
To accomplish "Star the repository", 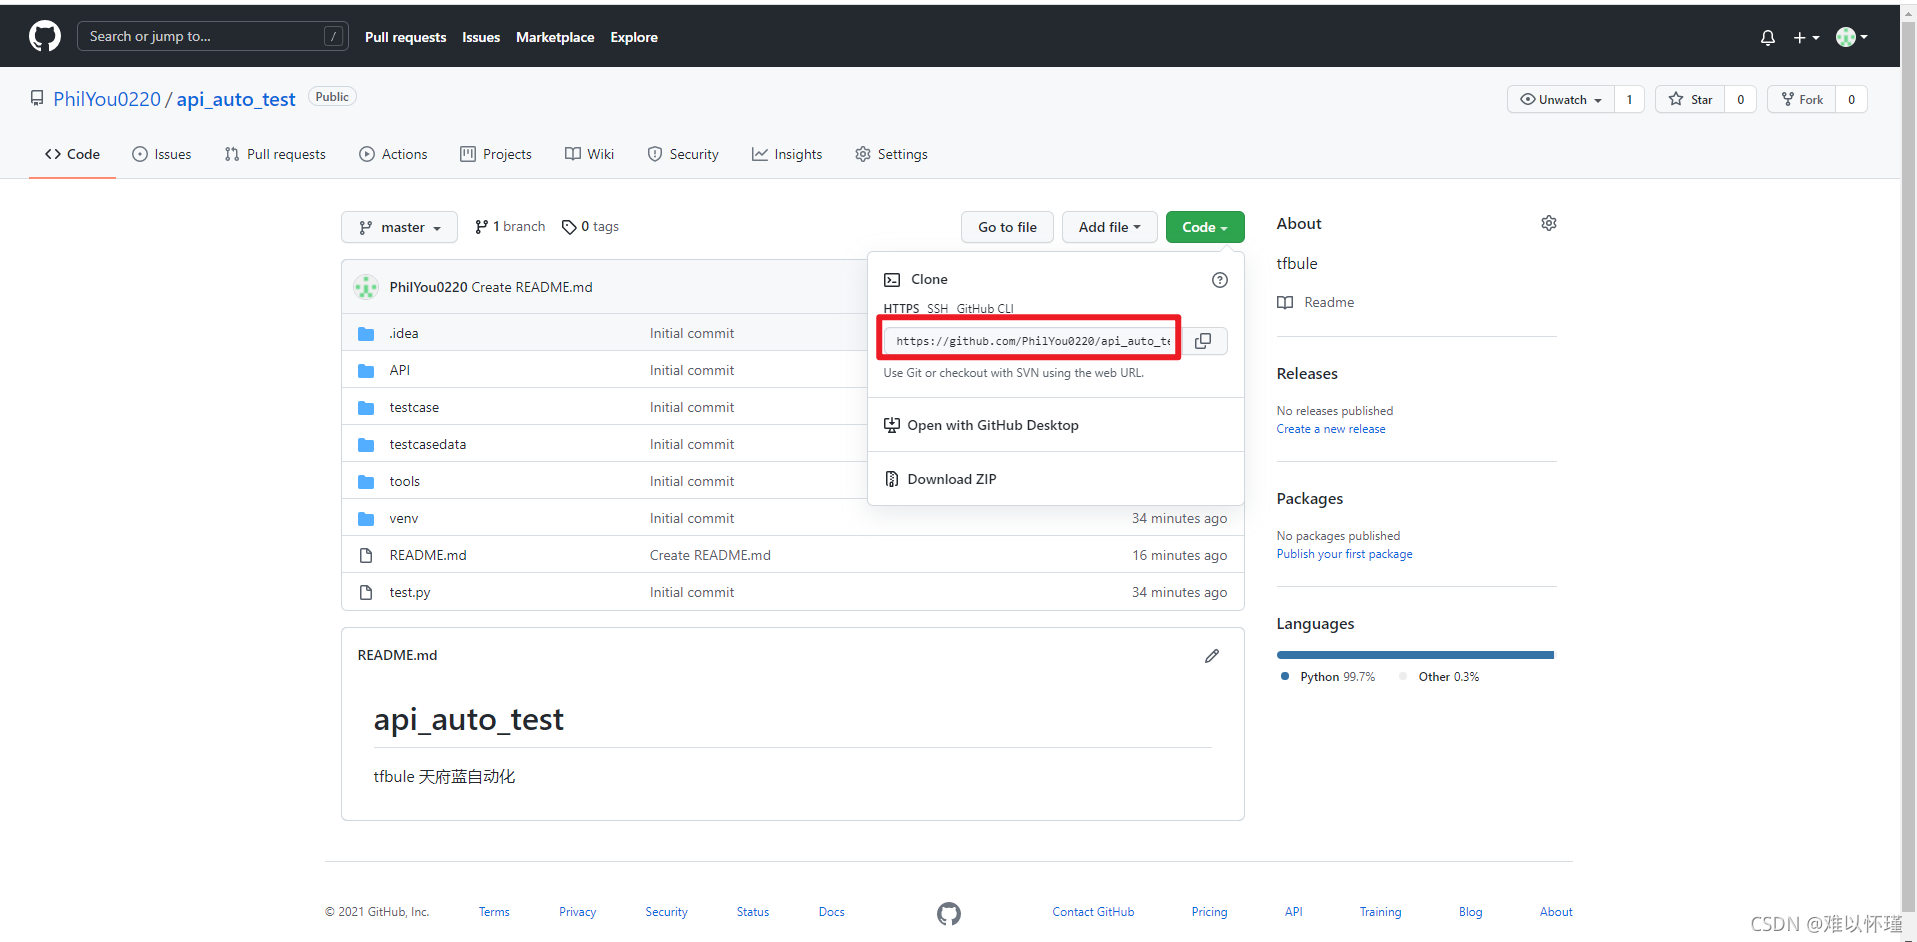I will tap(1690, 99).
